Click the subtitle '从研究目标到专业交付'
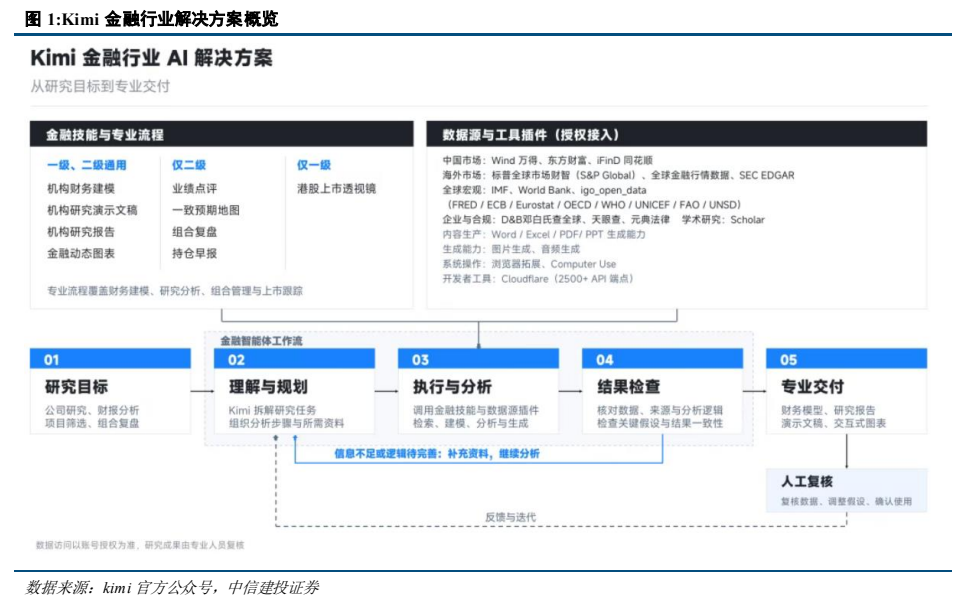Screen dimensions: 966x609 [x=100, y=86]
